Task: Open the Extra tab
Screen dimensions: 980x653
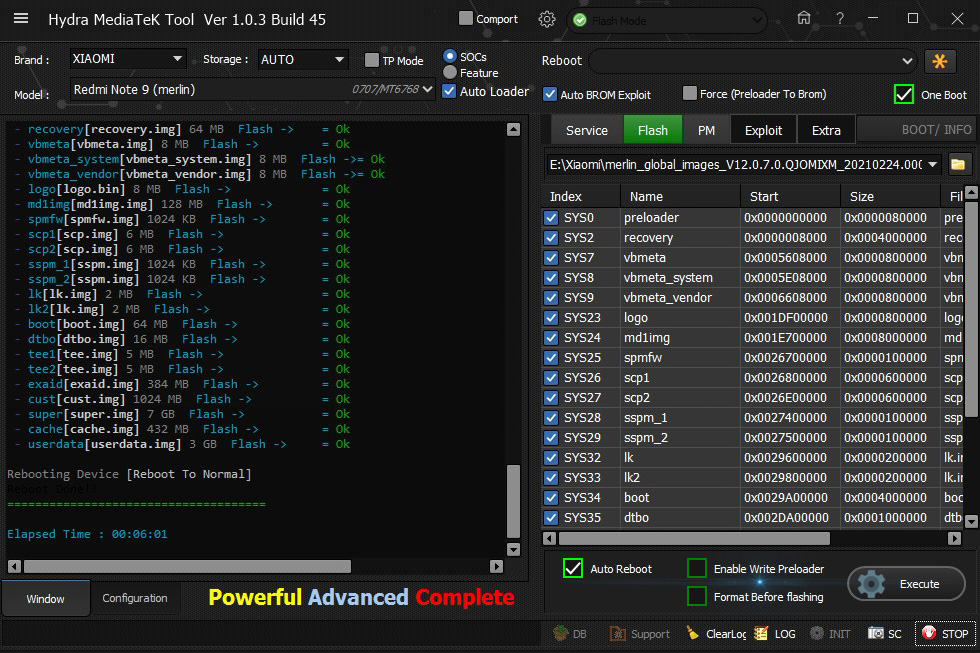Action: (826, 130)
